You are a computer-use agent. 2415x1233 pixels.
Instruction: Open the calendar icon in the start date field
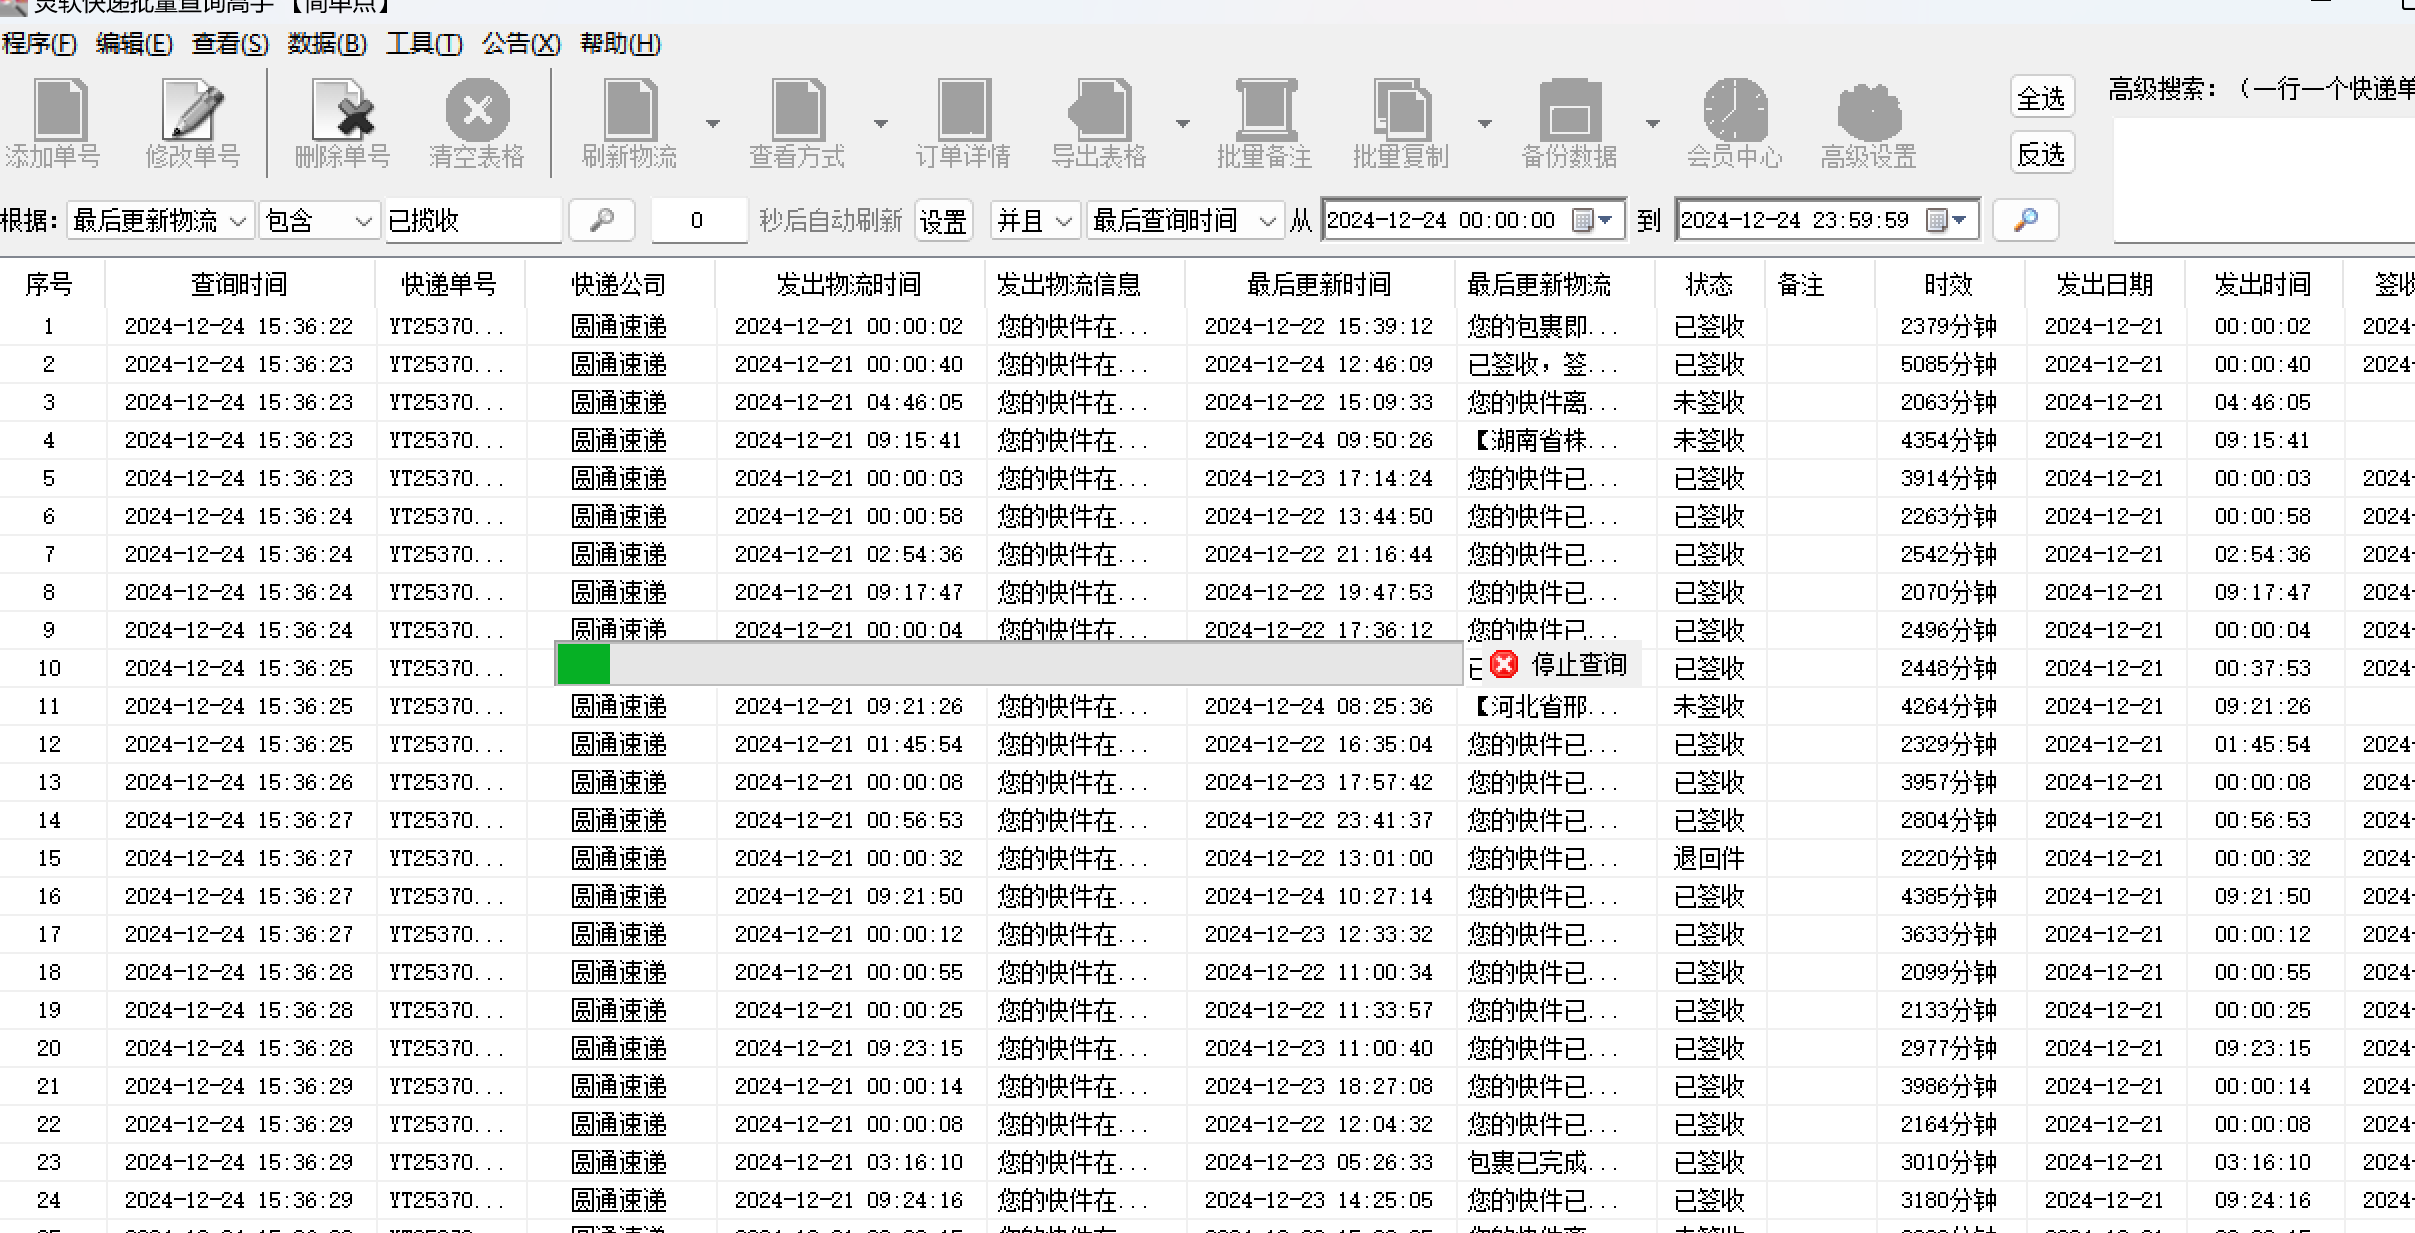coord(1582,220)
